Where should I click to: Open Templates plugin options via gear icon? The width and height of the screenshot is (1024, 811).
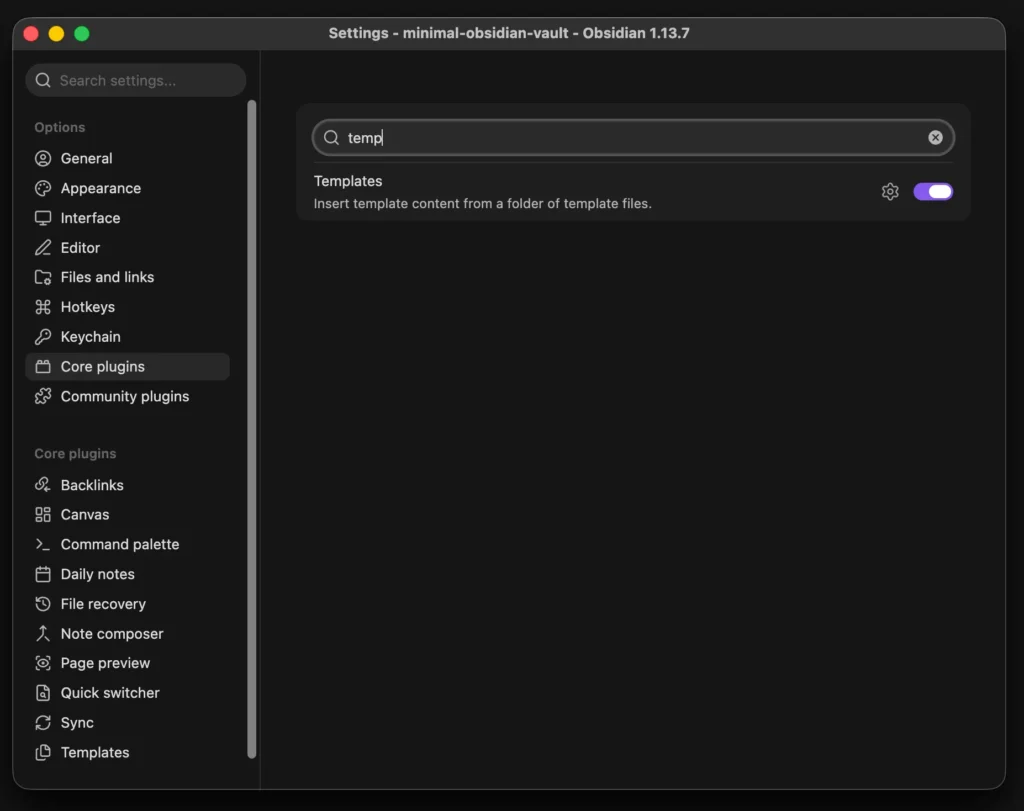[x=890, y=191]
